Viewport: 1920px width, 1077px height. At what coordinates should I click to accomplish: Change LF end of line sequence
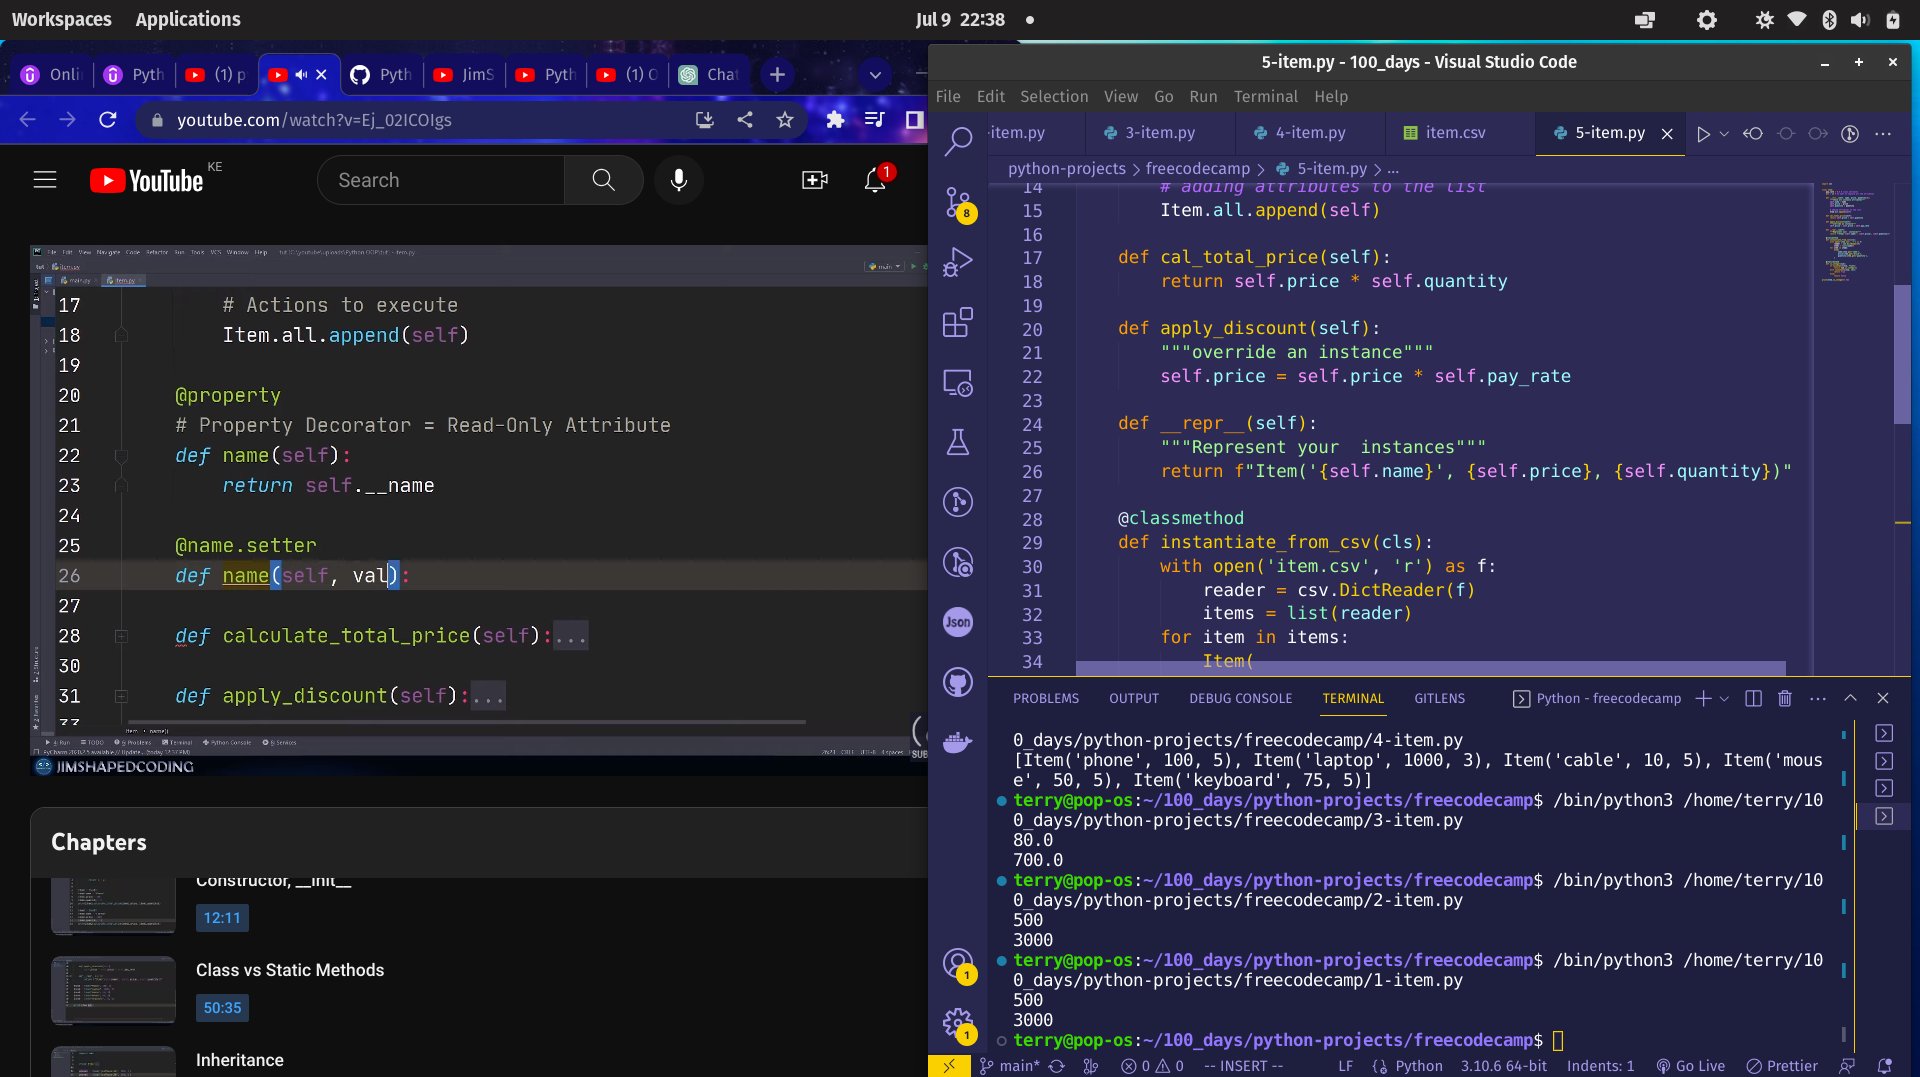coord(1345,1066)
